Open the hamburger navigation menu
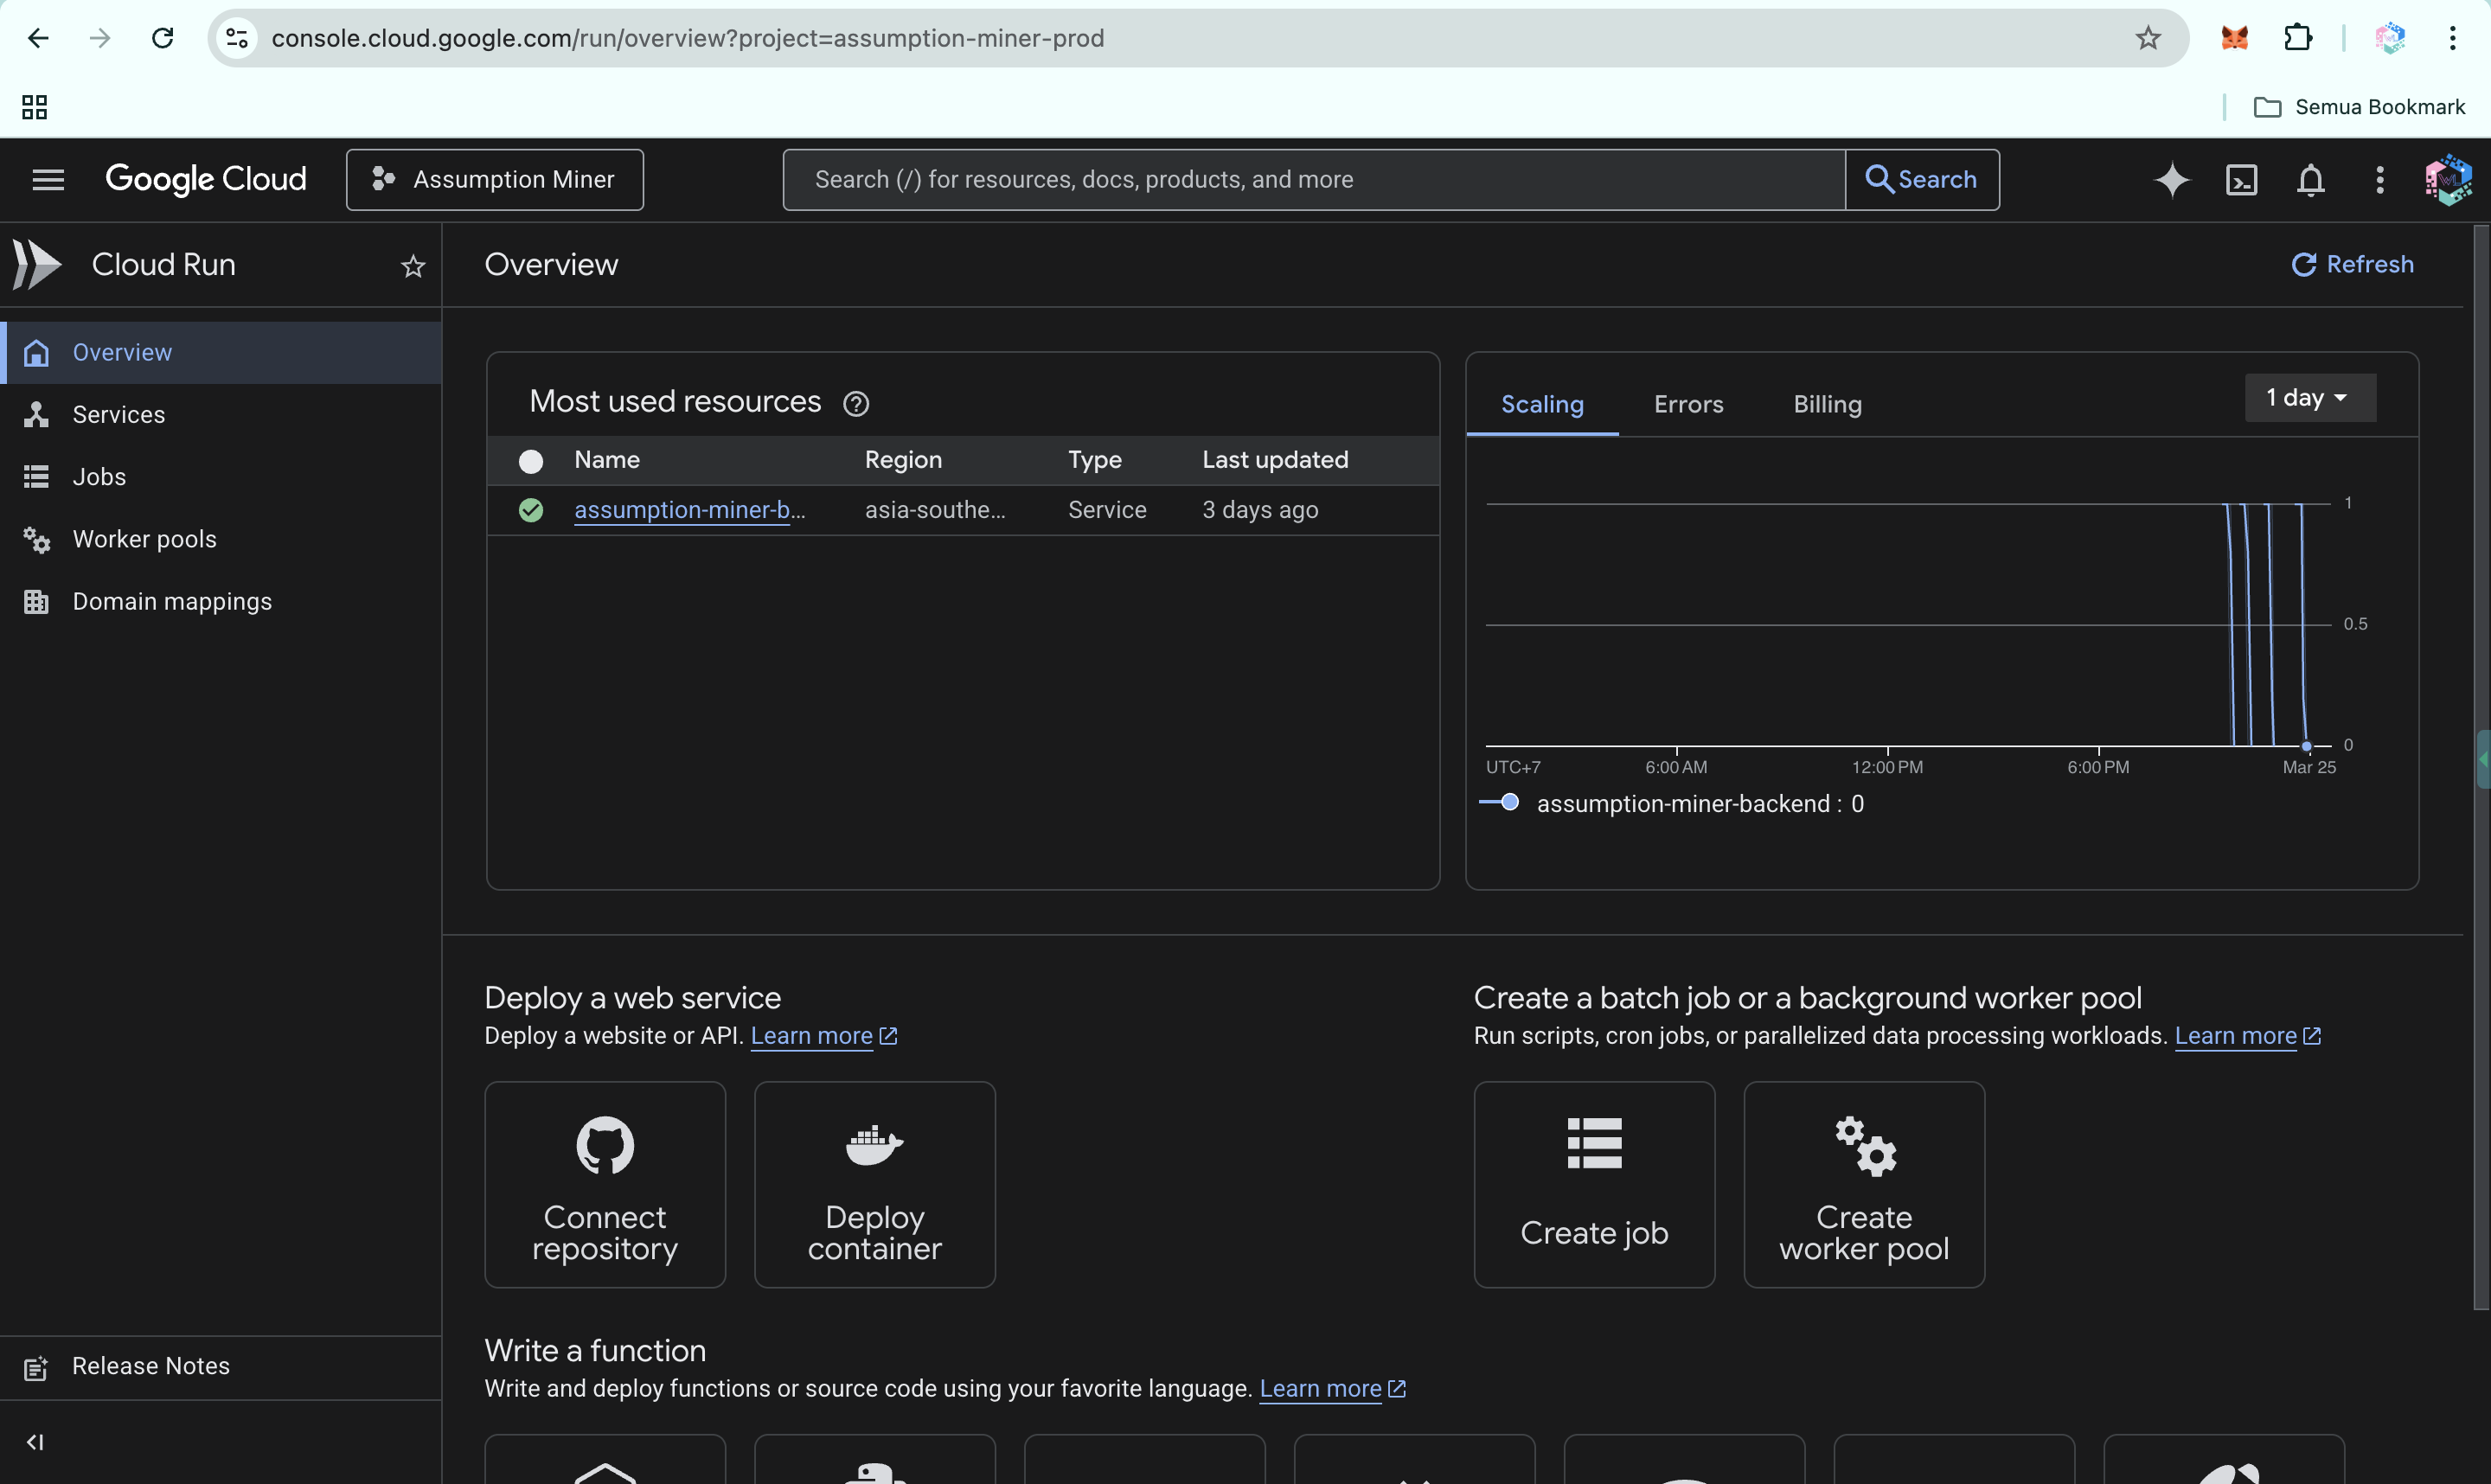Screen dimensions: 2491x1484 tap(48, 180)
